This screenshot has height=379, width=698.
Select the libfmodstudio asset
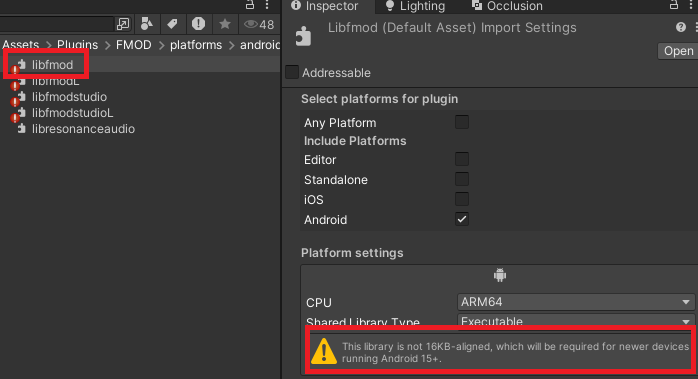tap(69, 97)
